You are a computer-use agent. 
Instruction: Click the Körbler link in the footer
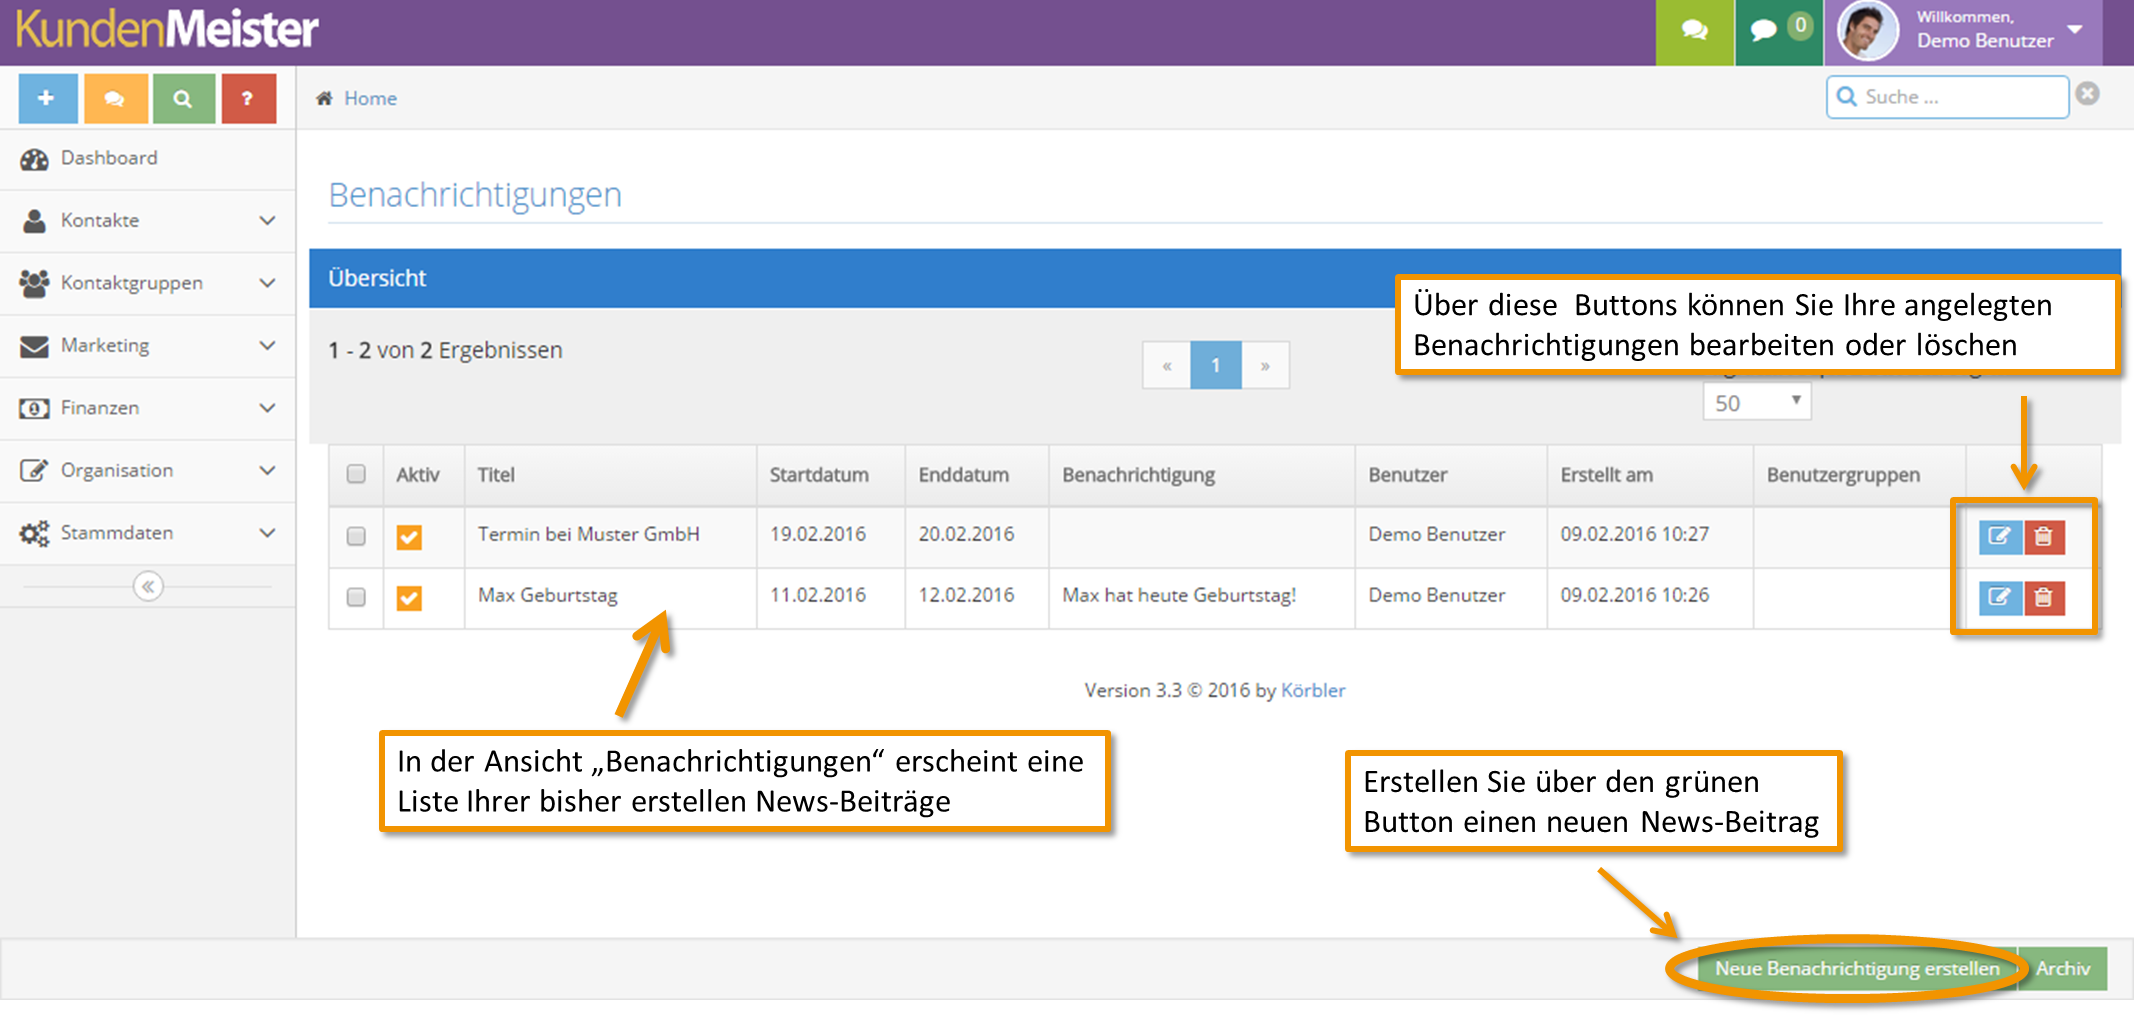click(x=1313, y=690)
